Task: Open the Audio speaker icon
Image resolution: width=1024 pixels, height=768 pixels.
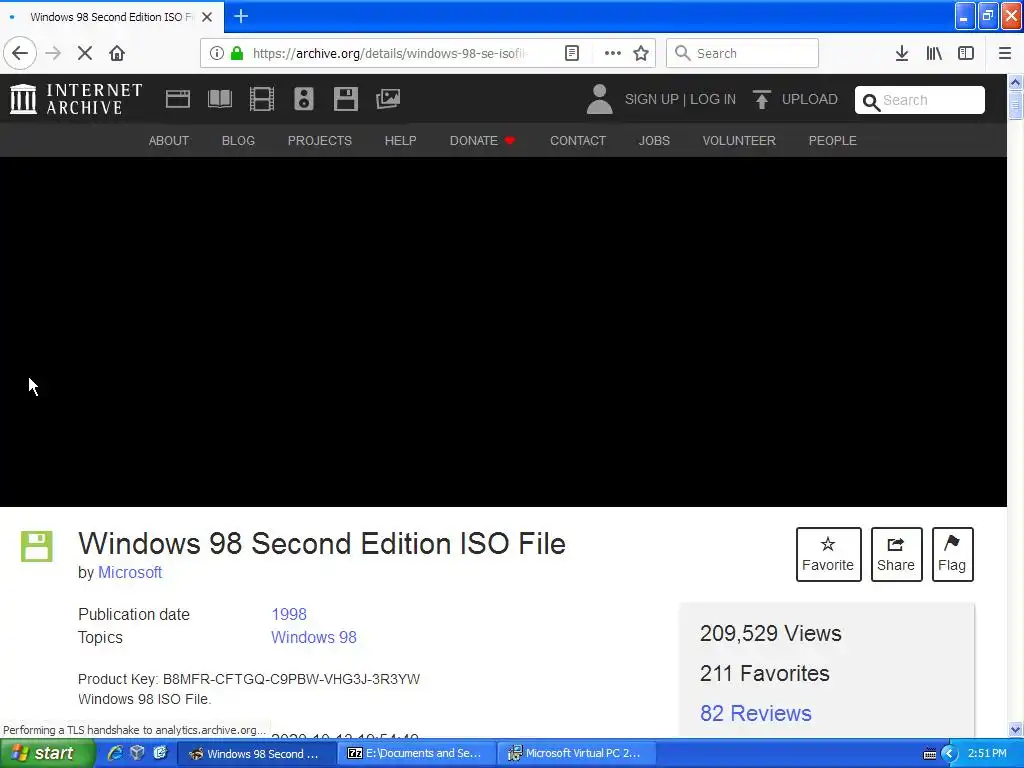Action: click(x=304, y=99)
